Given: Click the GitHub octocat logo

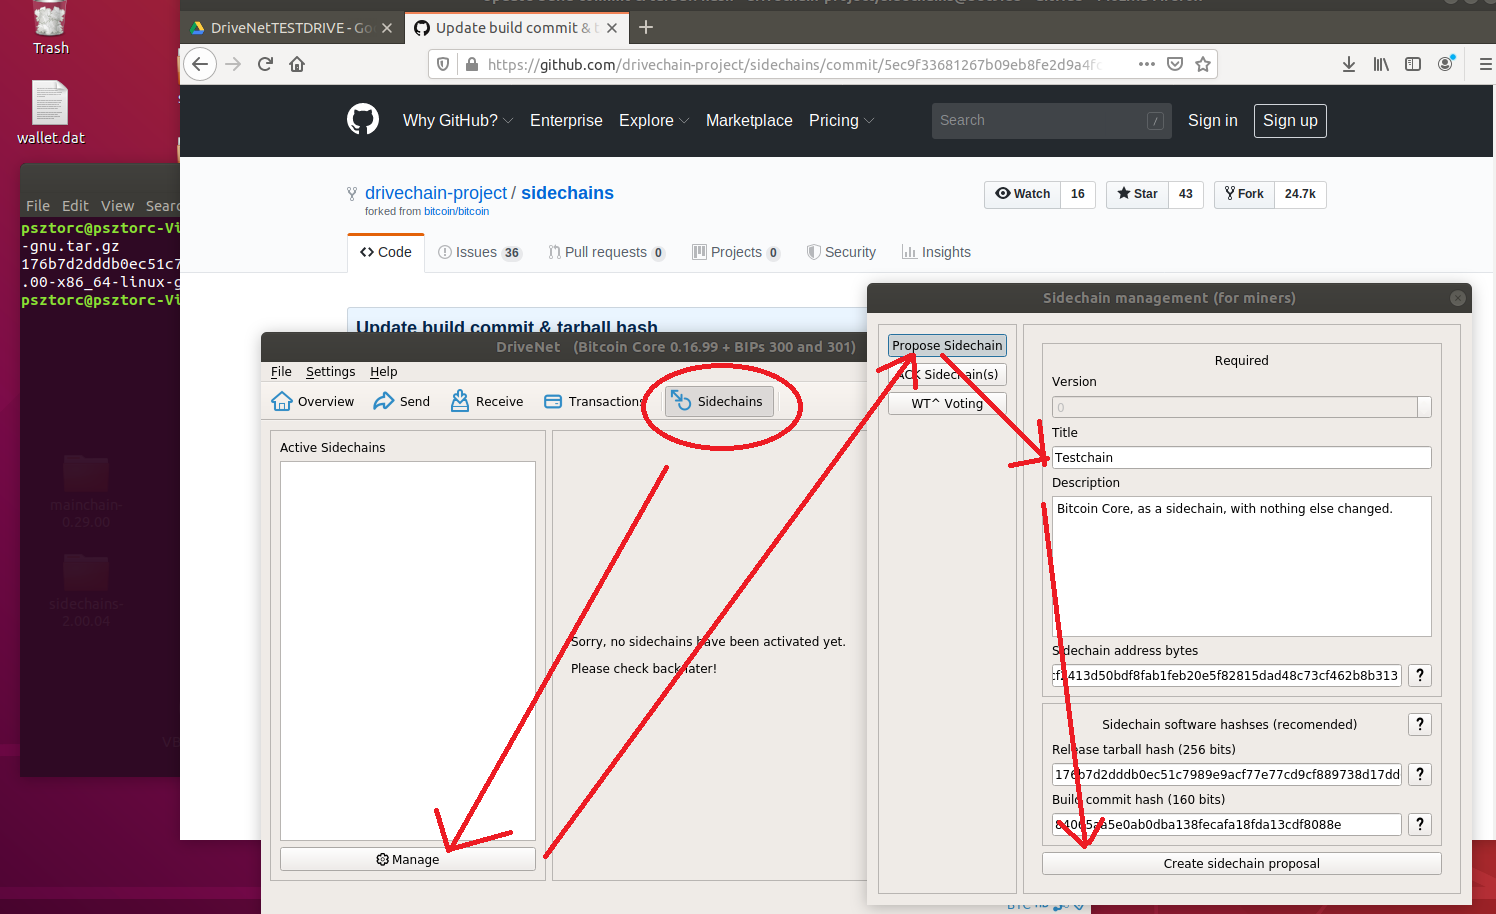Looking at the screenshot, I should pos(363,119).
